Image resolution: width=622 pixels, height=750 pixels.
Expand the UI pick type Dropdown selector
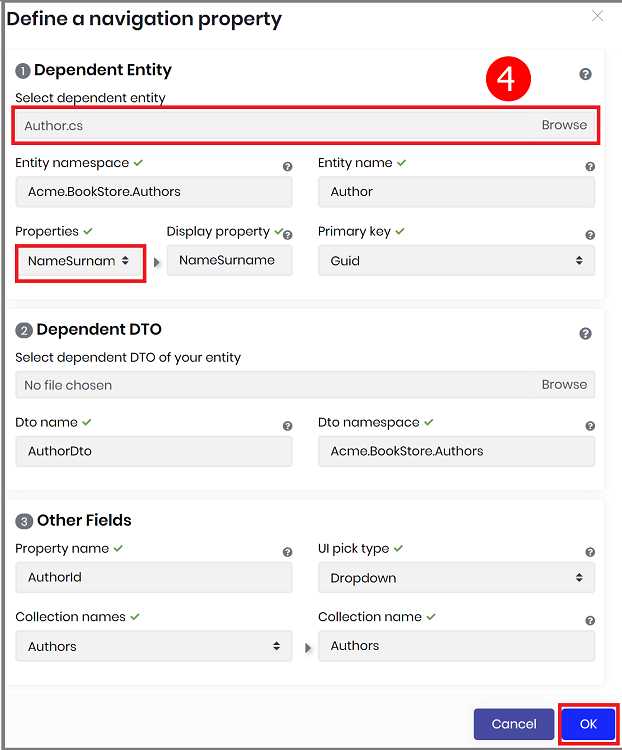(x=456, y=578)
